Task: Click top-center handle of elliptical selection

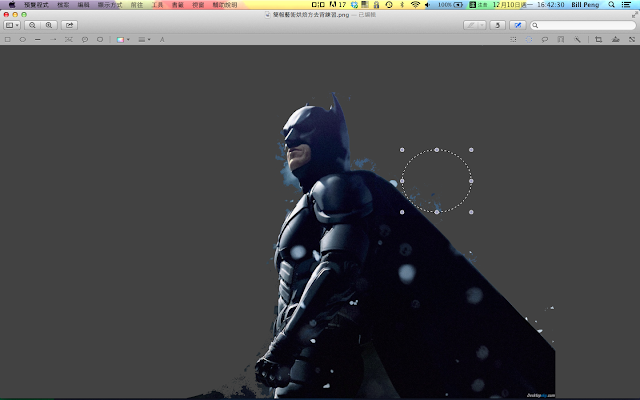Action: pos(437,150)
